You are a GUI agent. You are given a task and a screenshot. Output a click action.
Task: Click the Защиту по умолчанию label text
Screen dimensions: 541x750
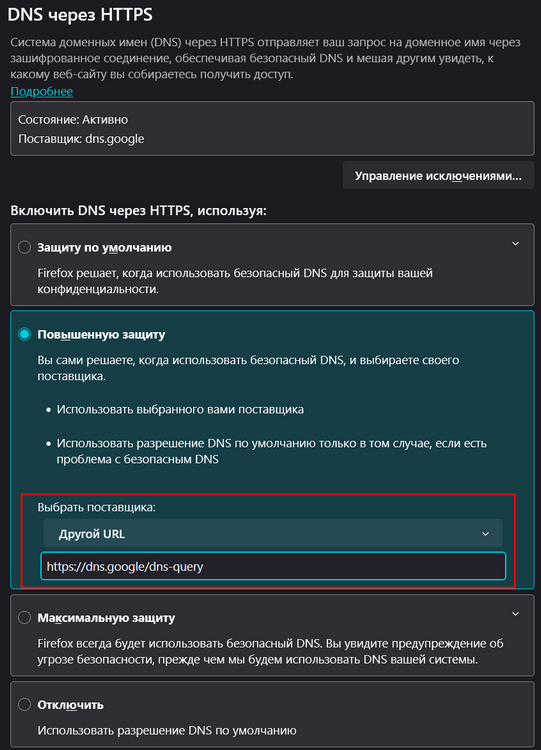click(x=104, y=247)
